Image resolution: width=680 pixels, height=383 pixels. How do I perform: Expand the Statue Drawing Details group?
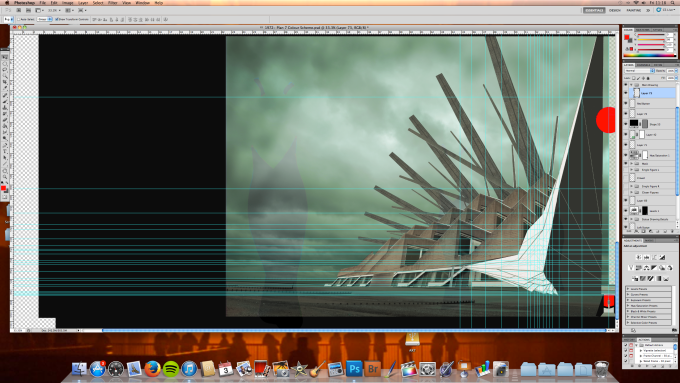pos(631,219)
